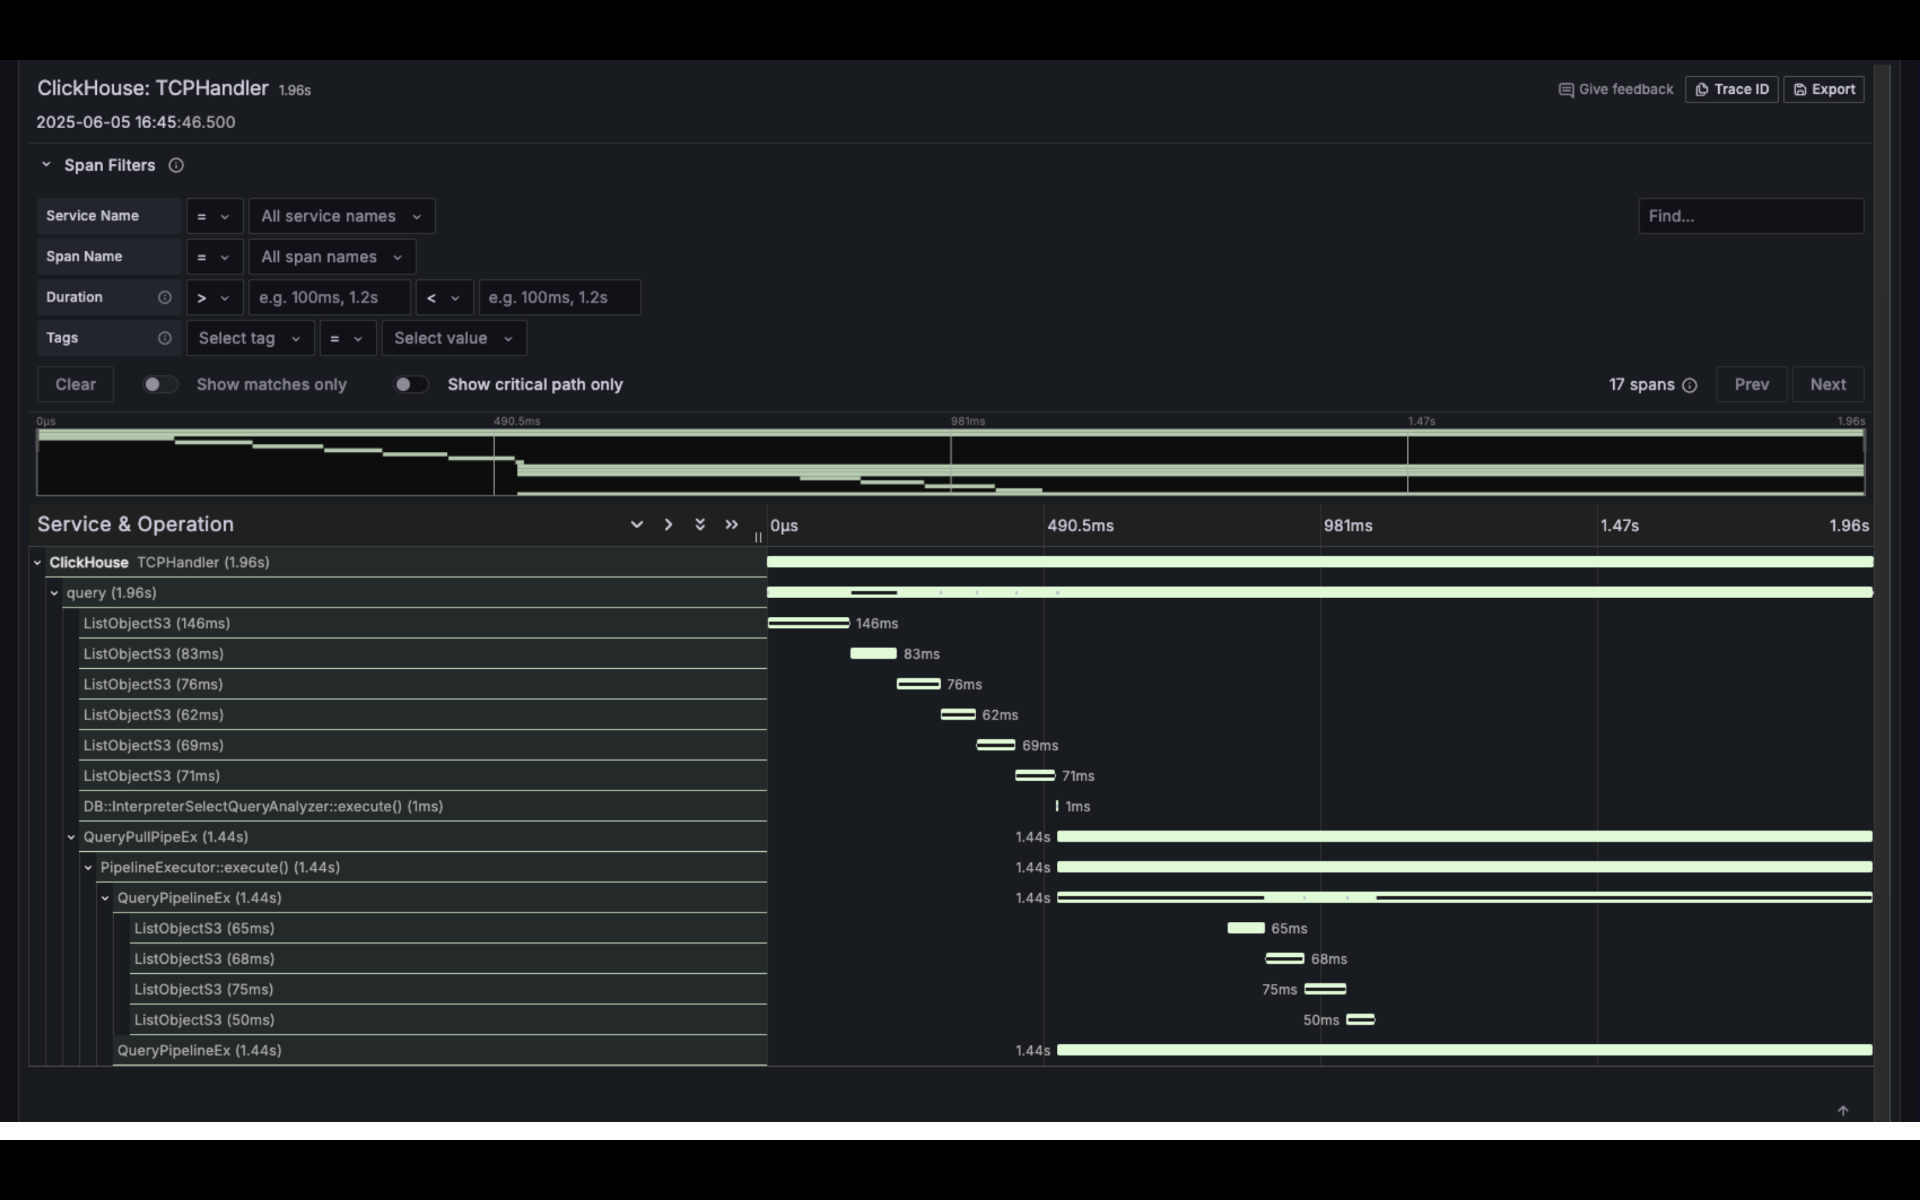Collapse the Span Filters section
The width and height of the screenshot is (1920, 1200).
pyautogui.click(x=46, y=165)
